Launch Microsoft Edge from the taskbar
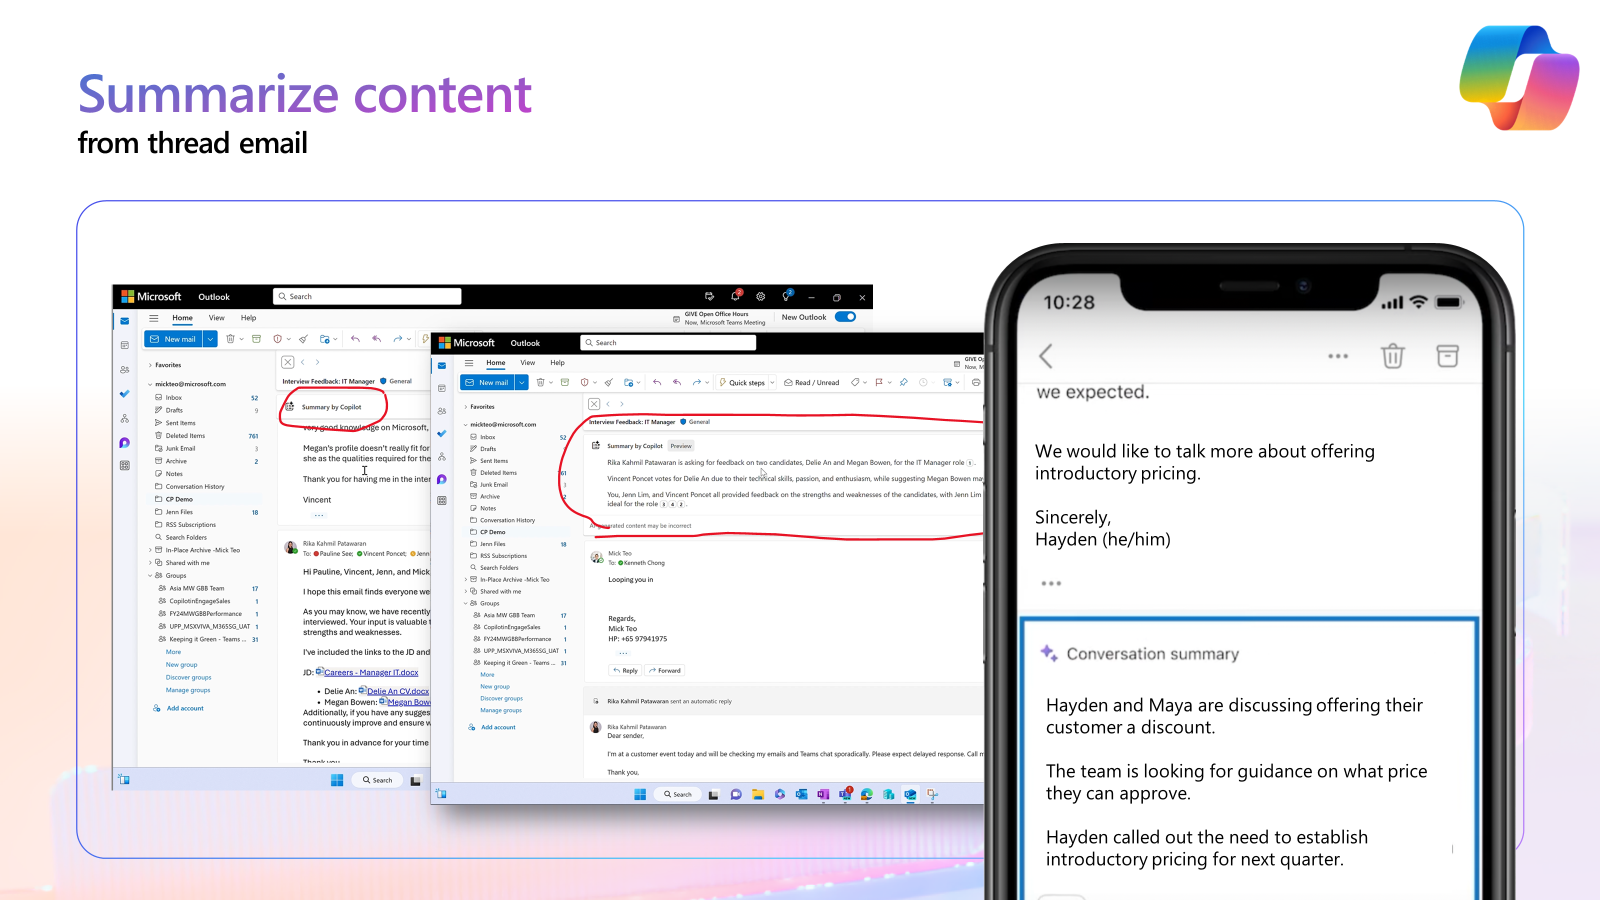 click(x=867, y=795)
